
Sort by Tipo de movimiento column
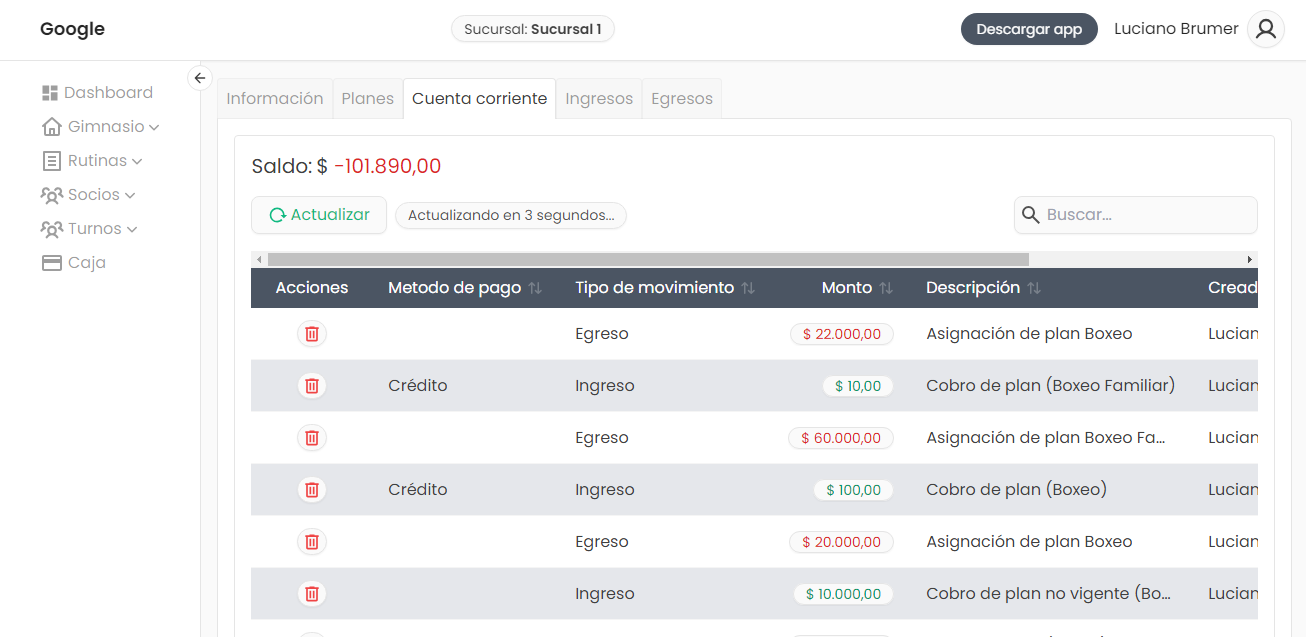click(x=748, y=288)
